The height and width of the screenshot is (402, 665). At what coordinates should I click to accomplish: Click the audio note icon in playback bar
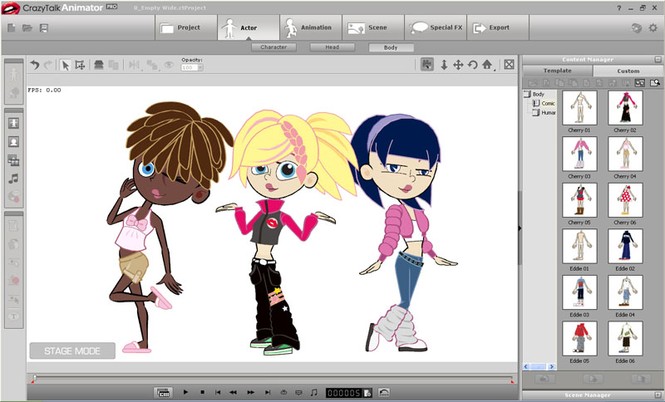pyautogui.click(x=314, y=392)
